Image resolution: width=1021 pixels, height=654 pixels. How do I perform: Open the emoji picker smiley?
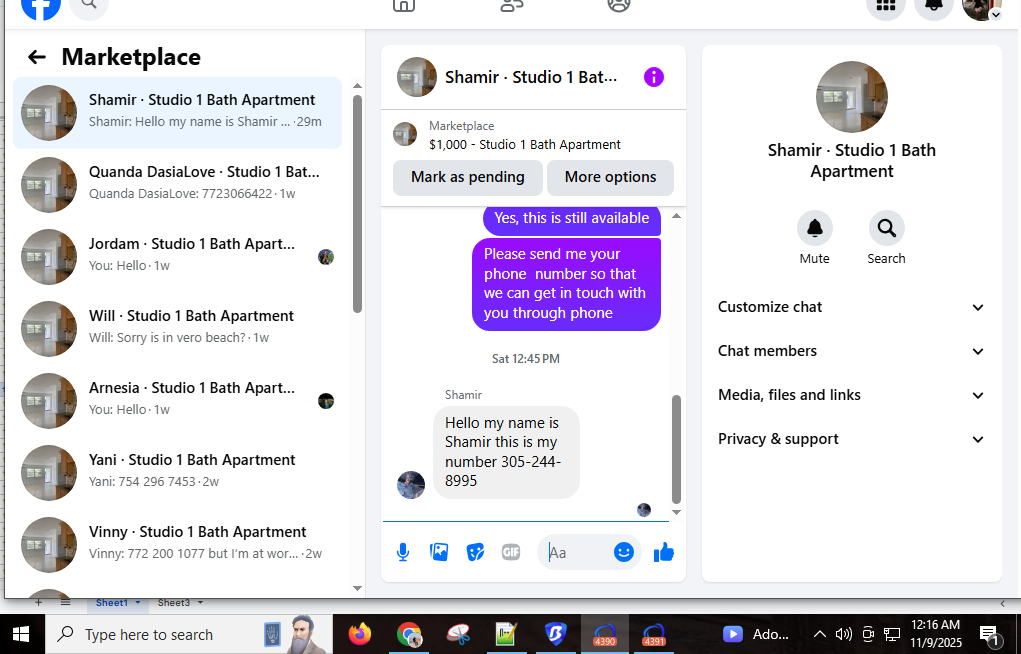coord(623,552)
